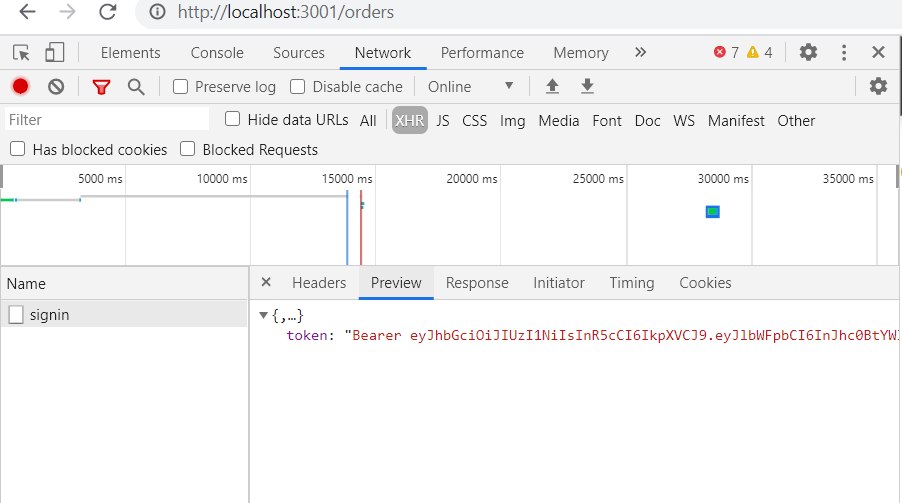Show more DevTools tabs via double chevron
This screenshot has width=902, height=503.
coord(640,52)
